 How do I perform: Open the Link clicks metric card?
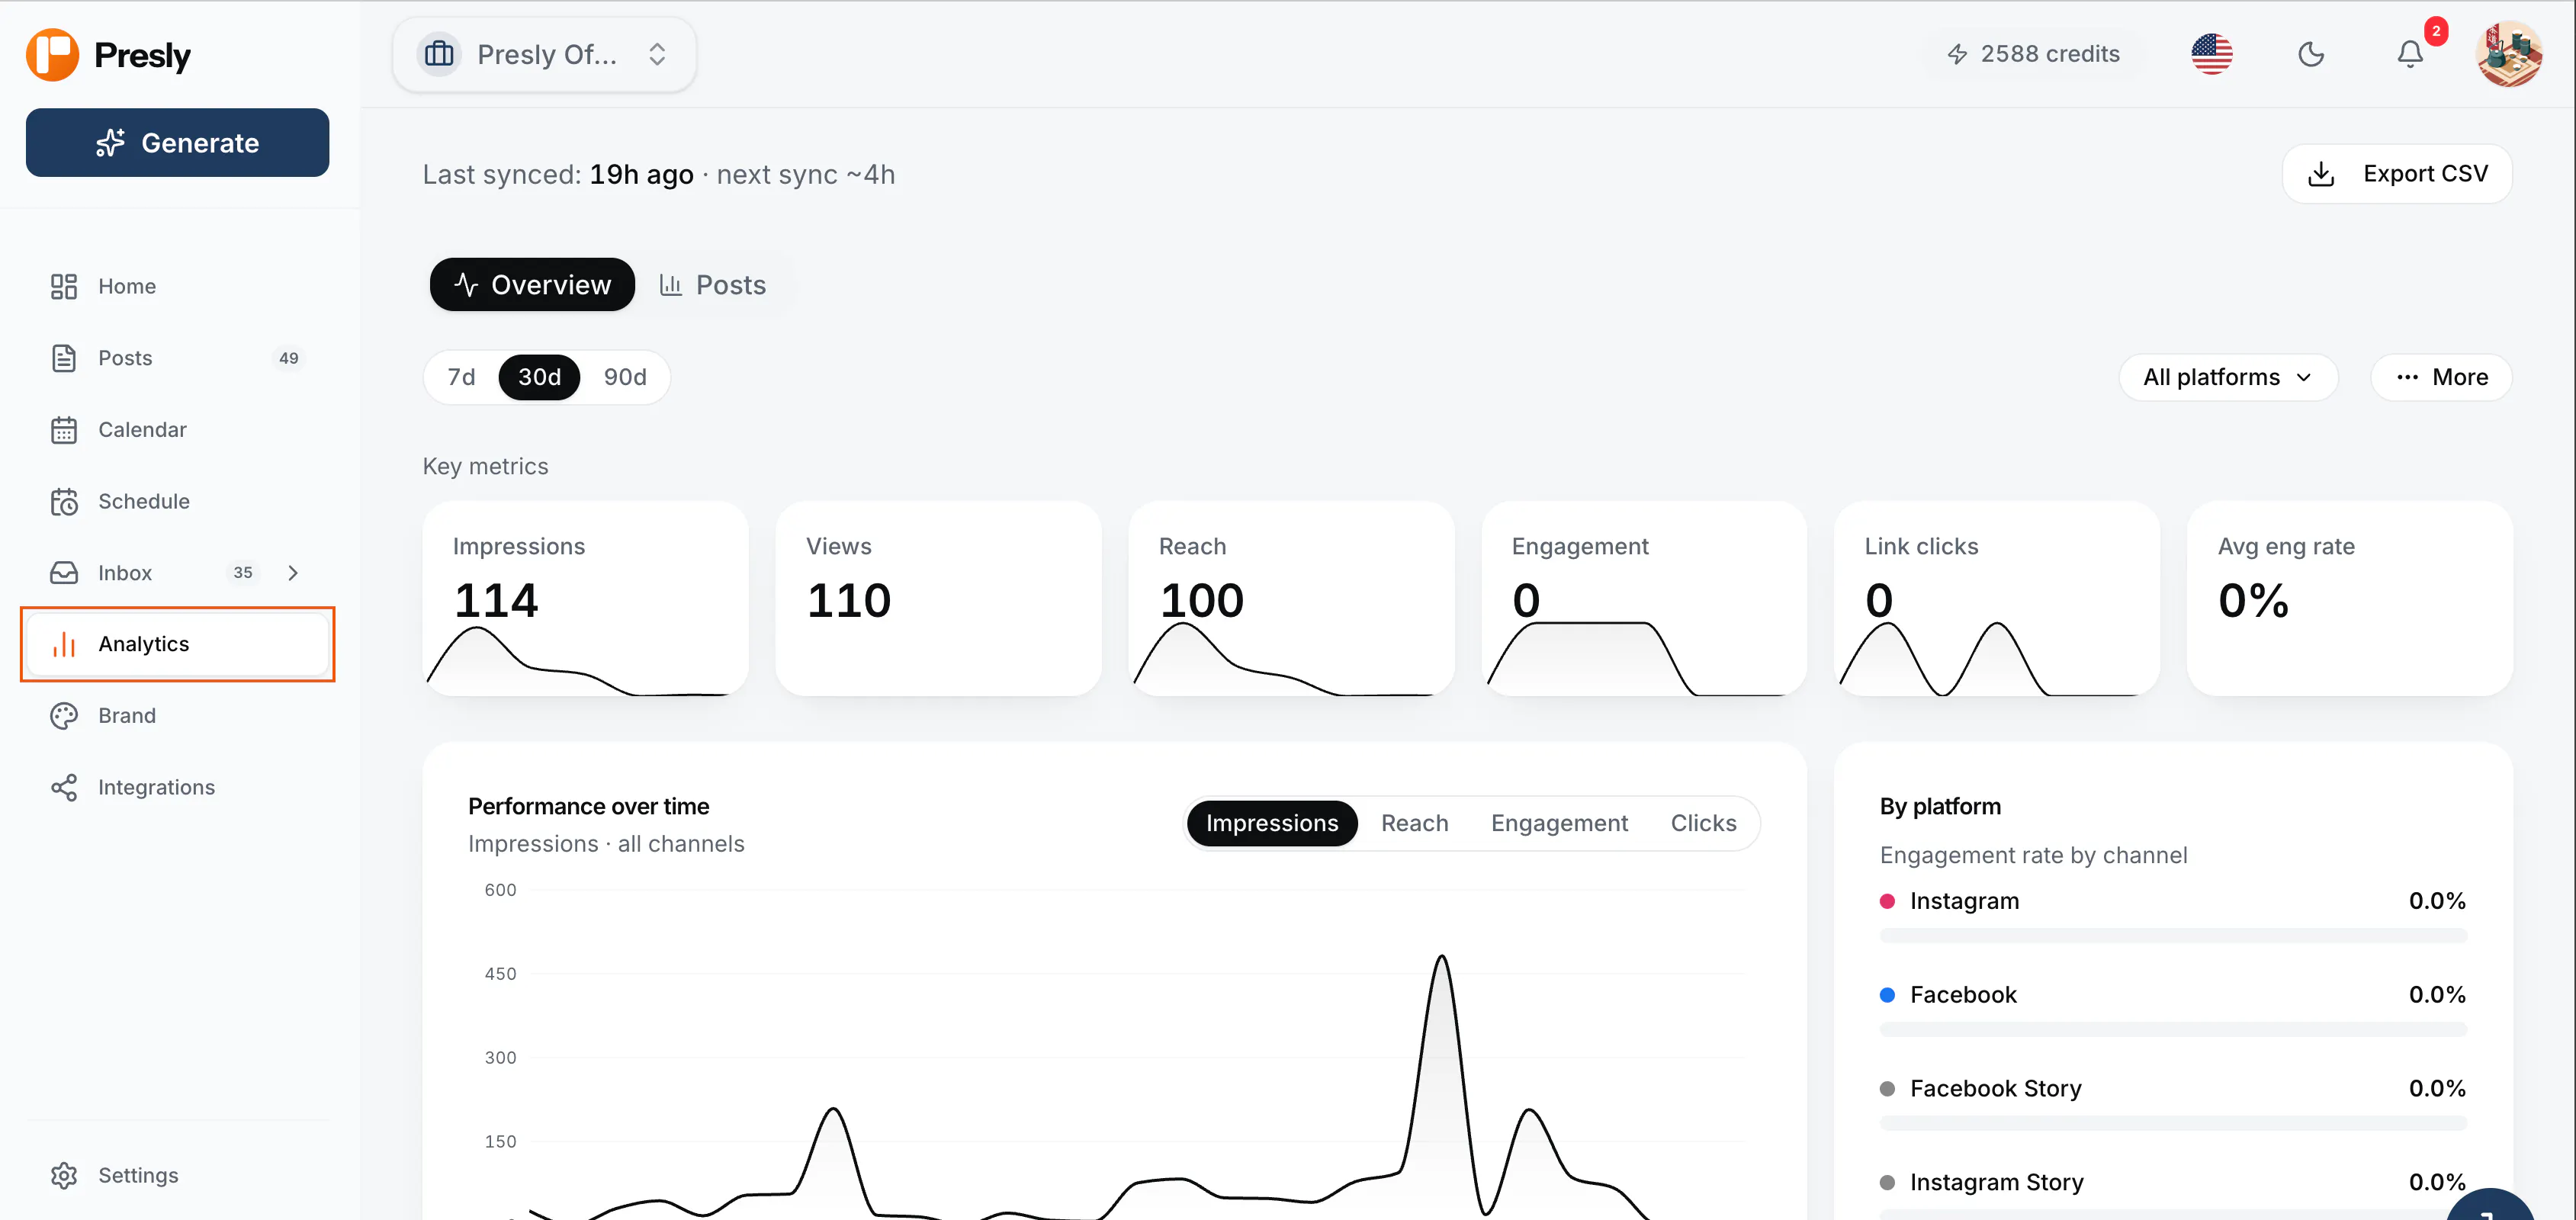[x=1997, y=599]
